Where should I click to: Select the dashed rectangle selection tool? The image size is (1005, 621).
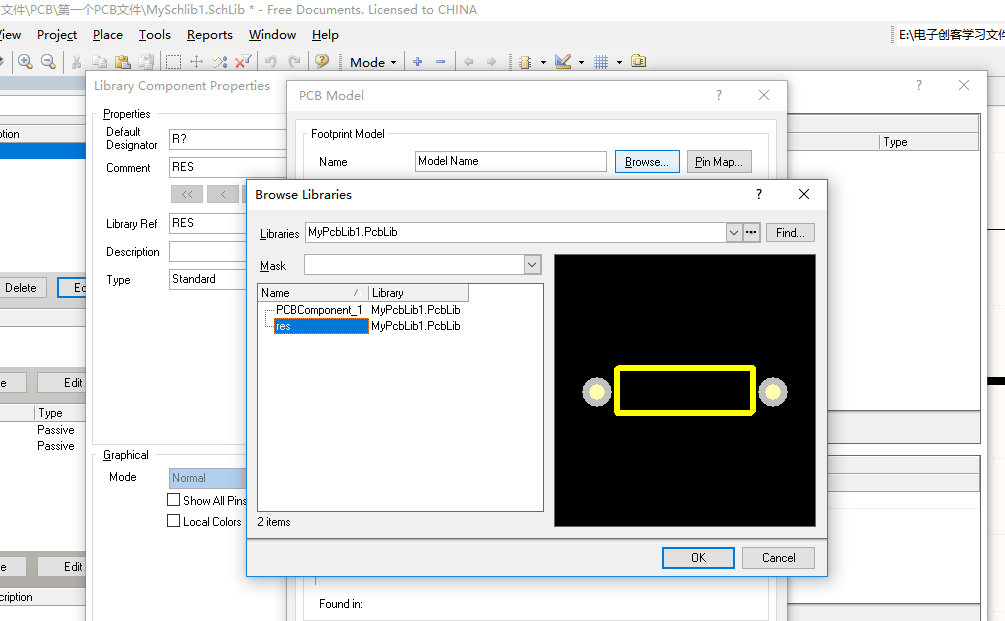point(173,62)
